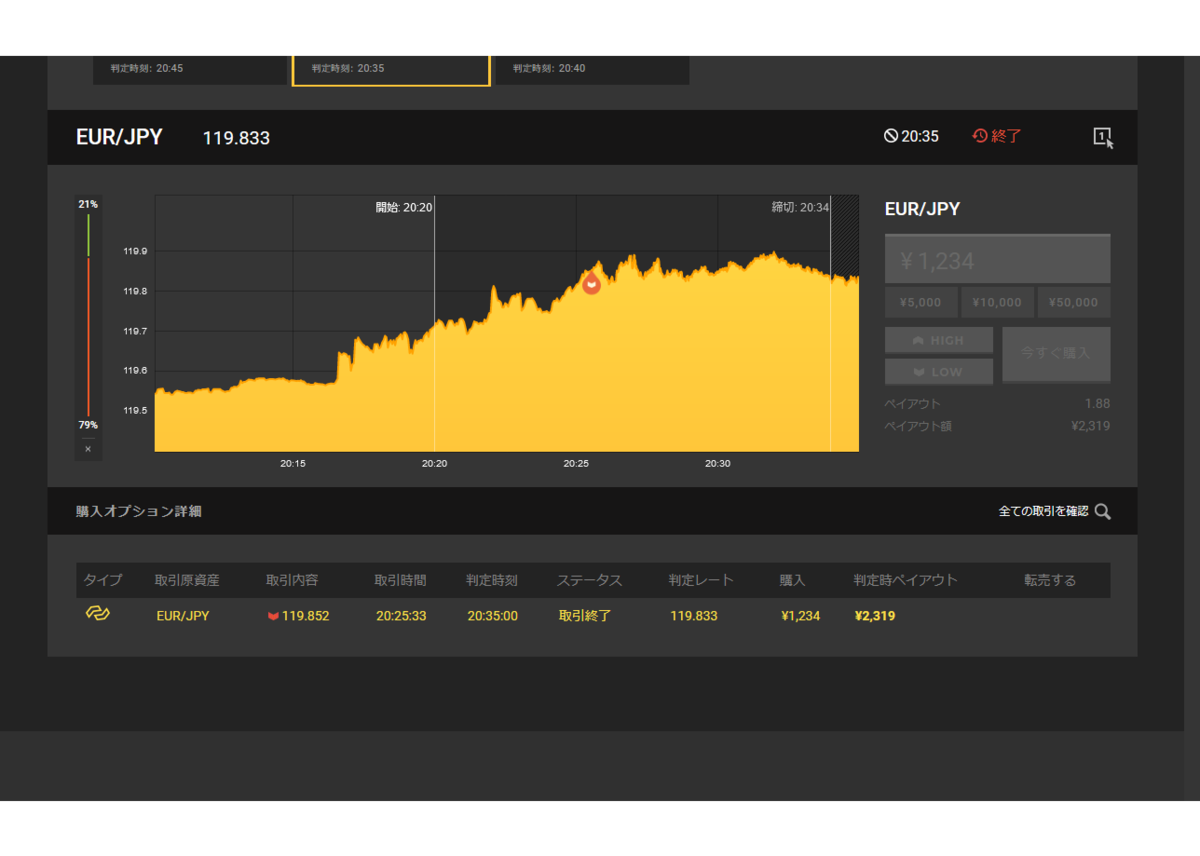Click the ステータス column header
The image size is (1200, 856).
click(589, 580)
